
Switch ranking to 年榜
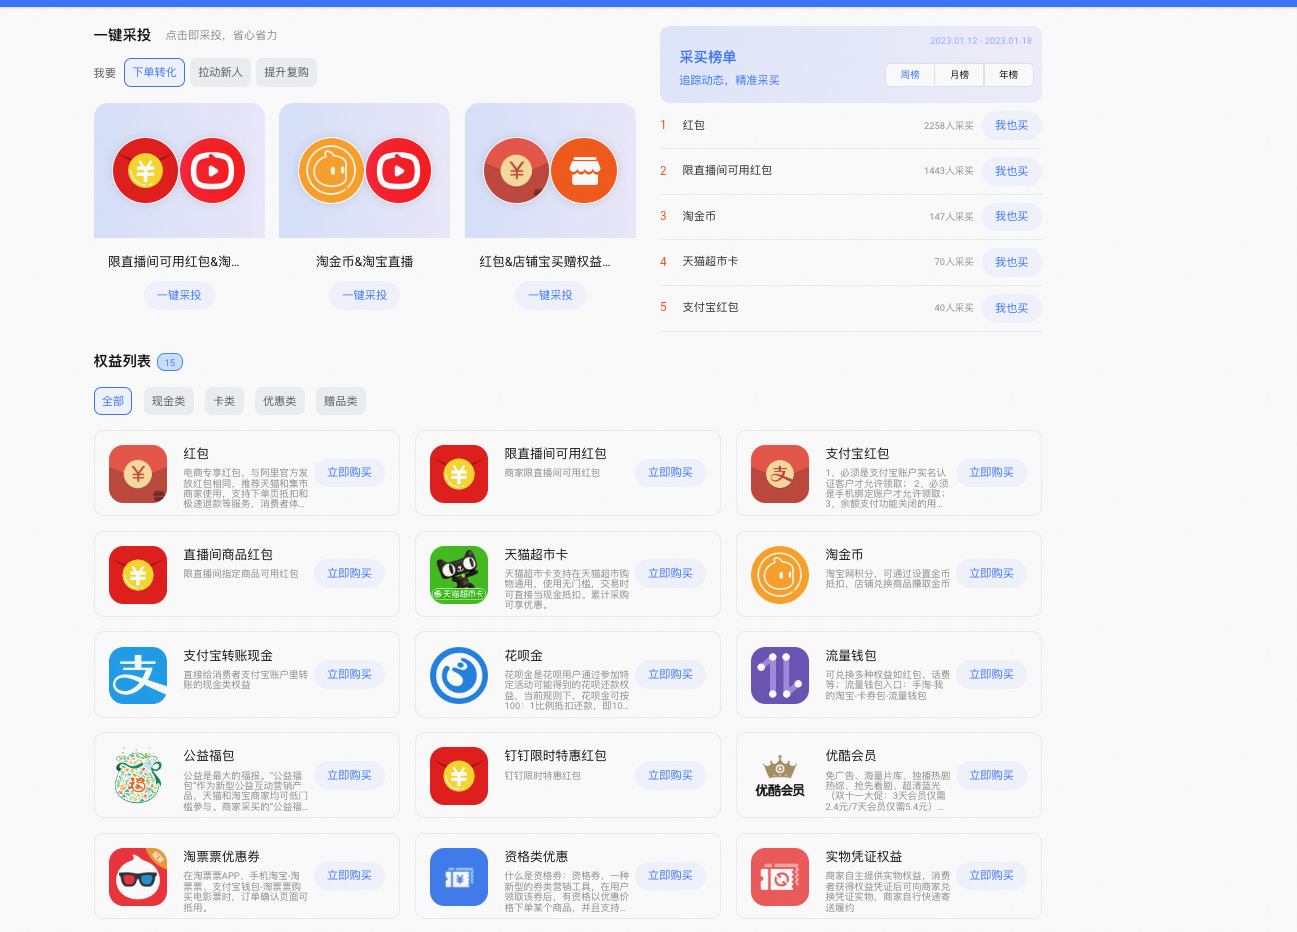[x=1009, y=75]
